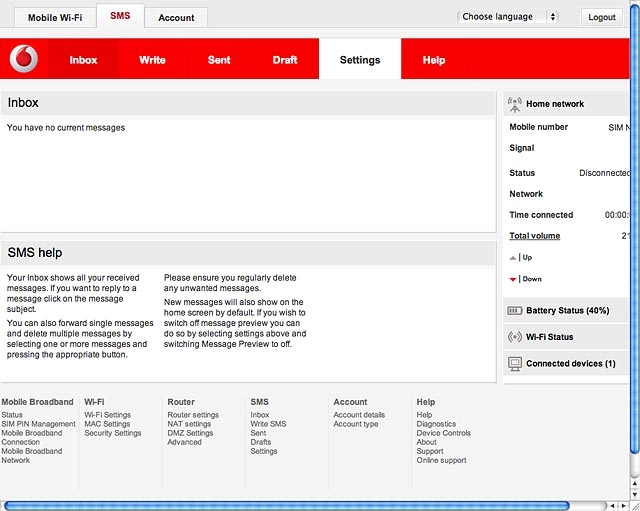
Task: Open Support footer link
Action: tap(430, 451)
